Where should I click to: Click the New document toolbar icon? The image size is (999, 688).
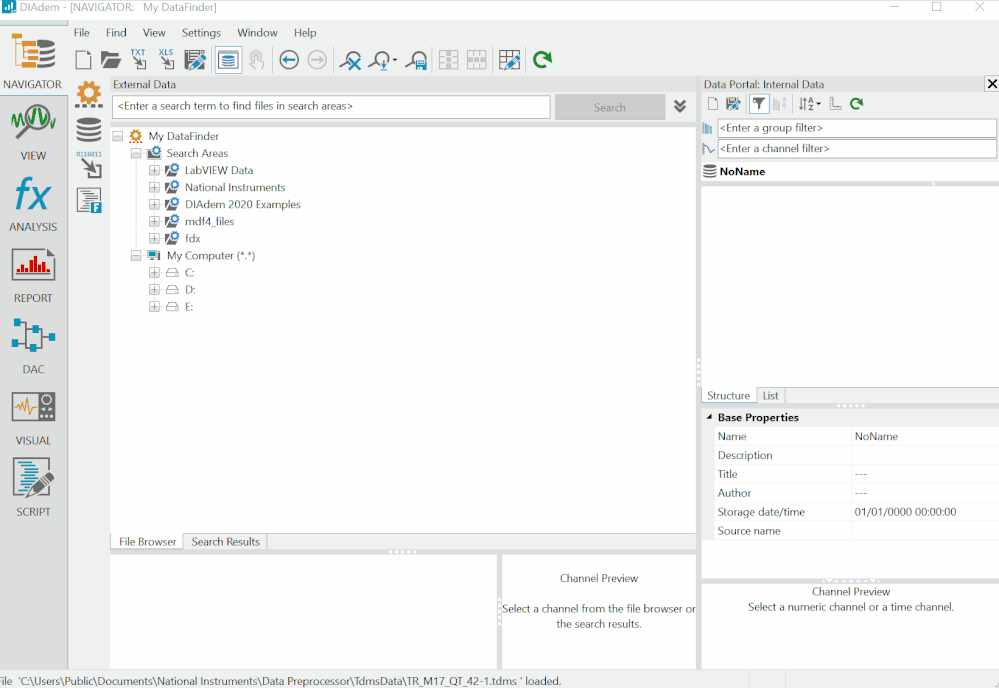[x=83, y=60]
